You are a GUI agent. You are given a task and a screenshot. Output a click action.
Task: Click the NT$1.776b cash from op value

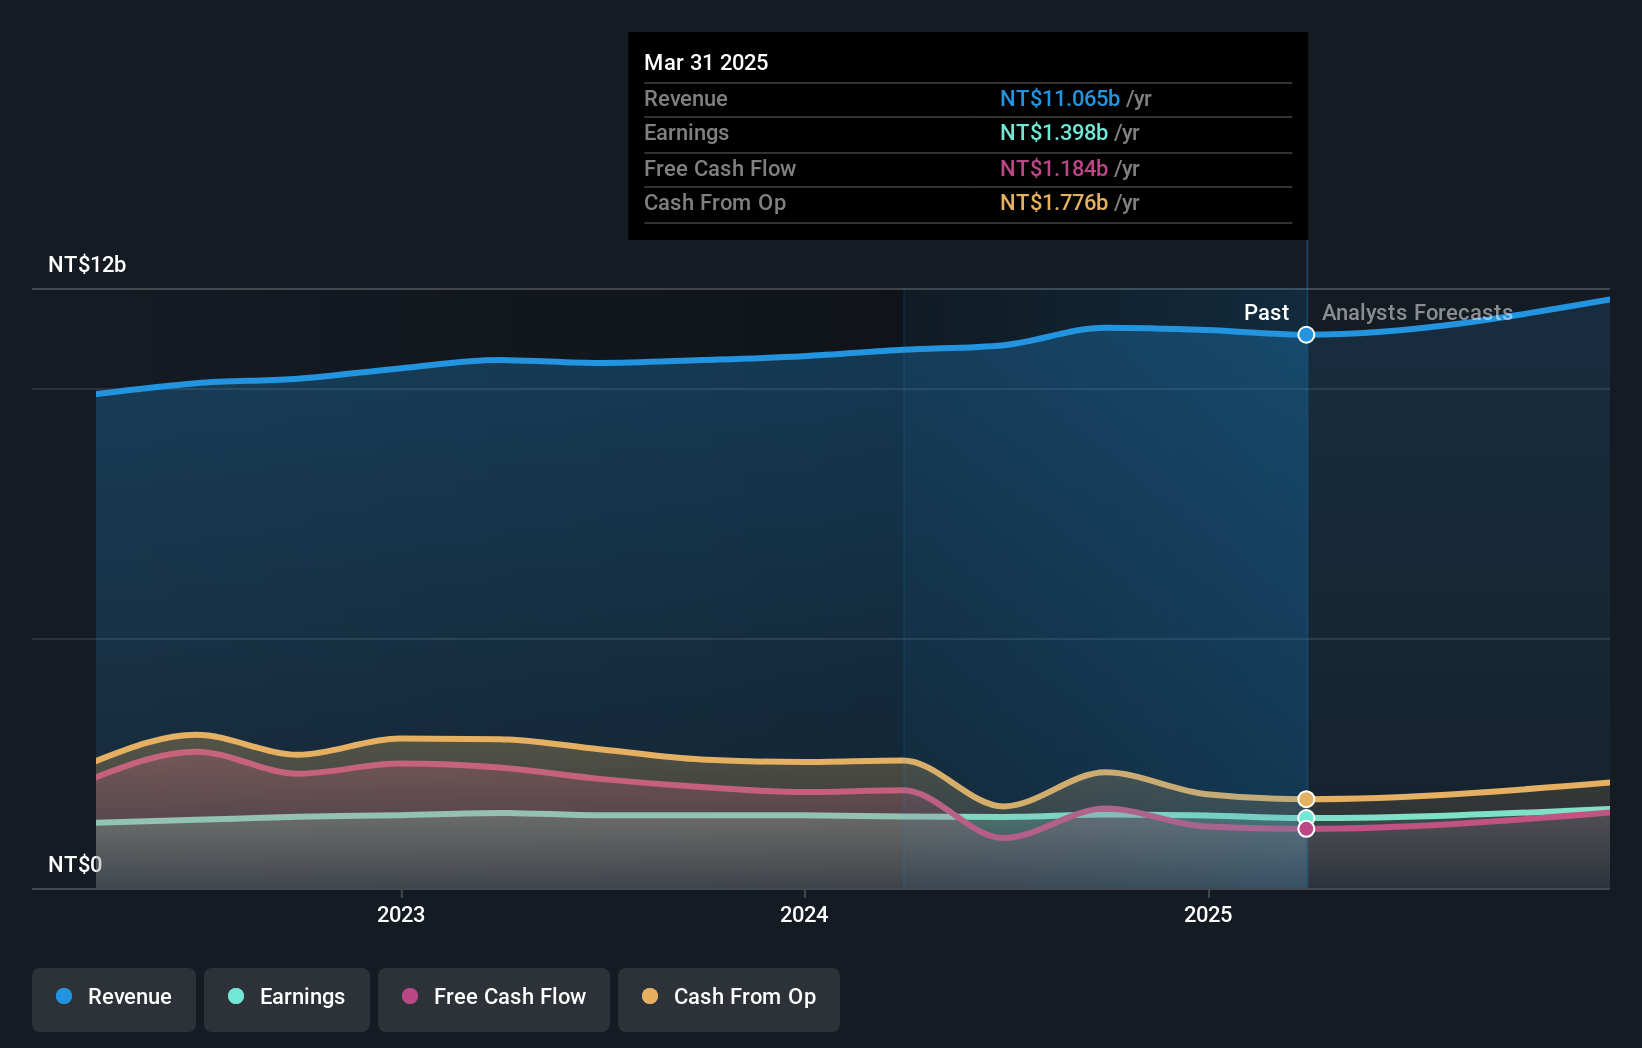point(1054,202)
